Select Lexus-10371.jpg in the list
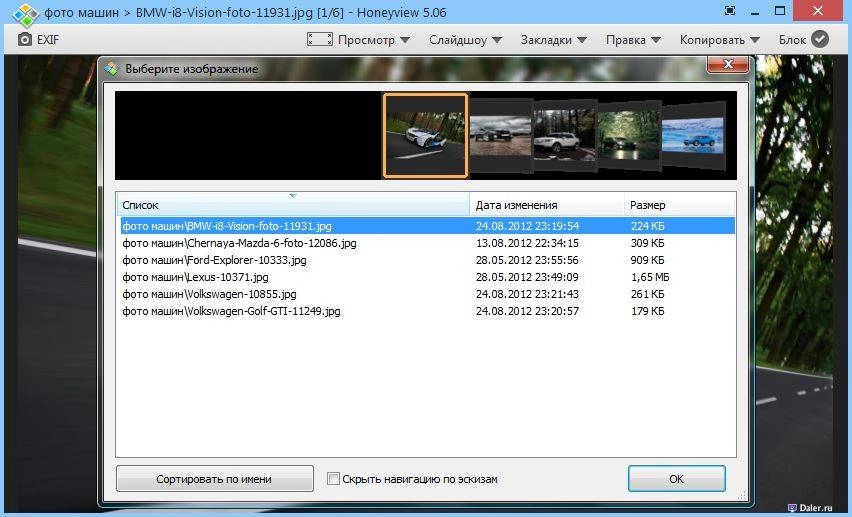Screen dimensions: 852x517 [x=195, y=277]
